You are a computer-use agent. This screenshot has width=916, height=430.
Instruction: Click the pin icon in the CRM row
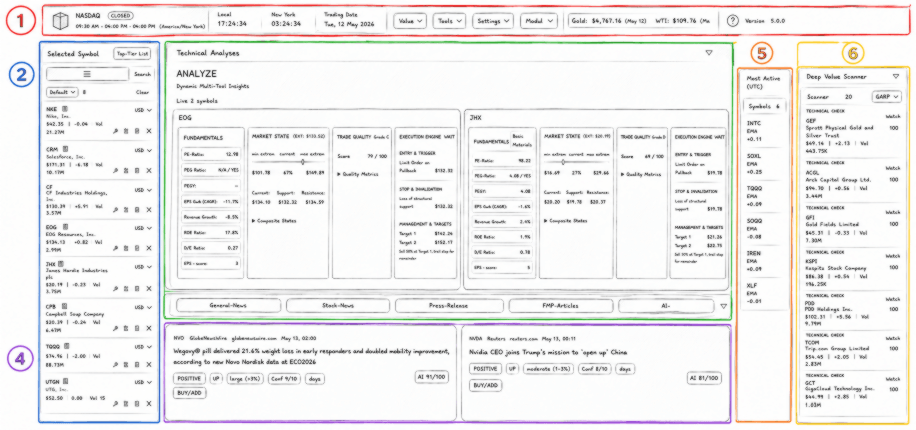116,171
